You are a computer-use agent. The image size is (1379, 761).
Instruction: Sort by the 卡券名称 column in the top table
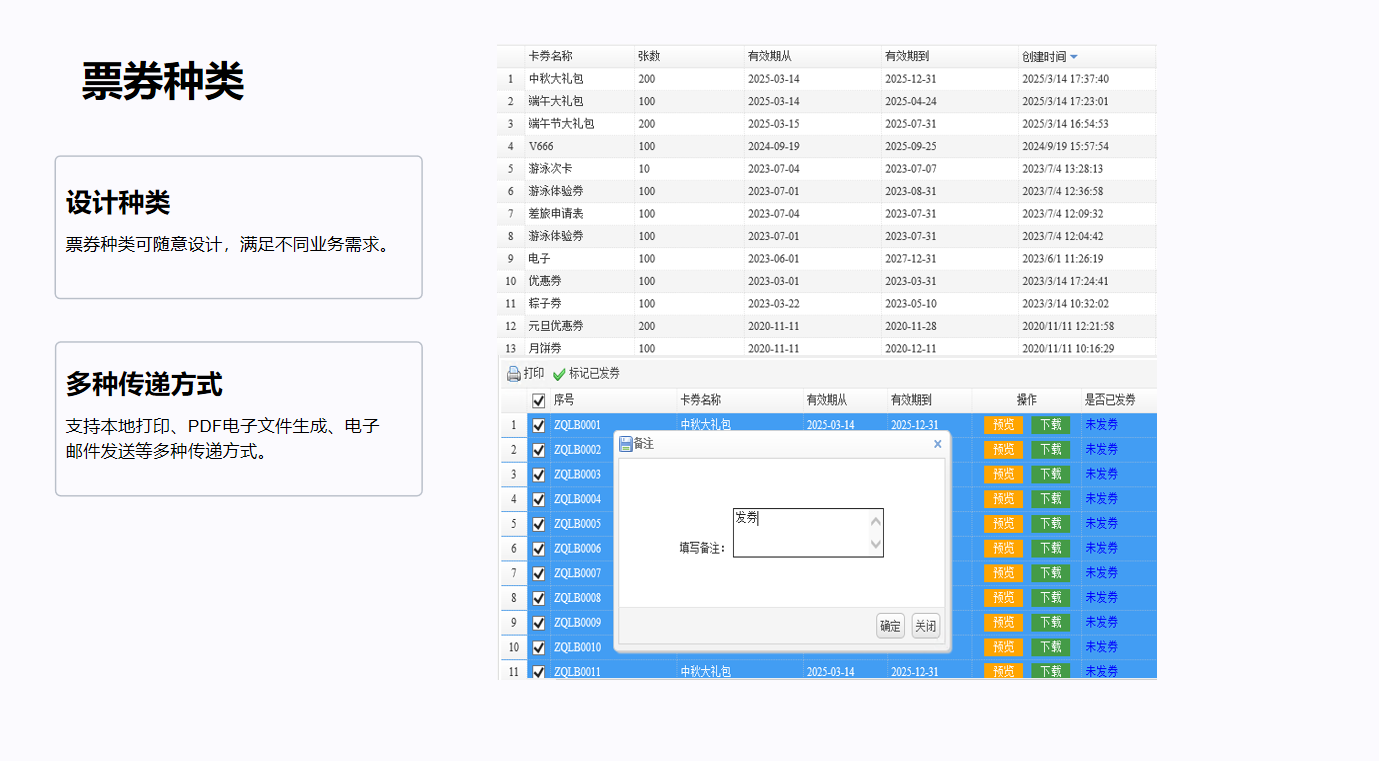tap(580, 56)
